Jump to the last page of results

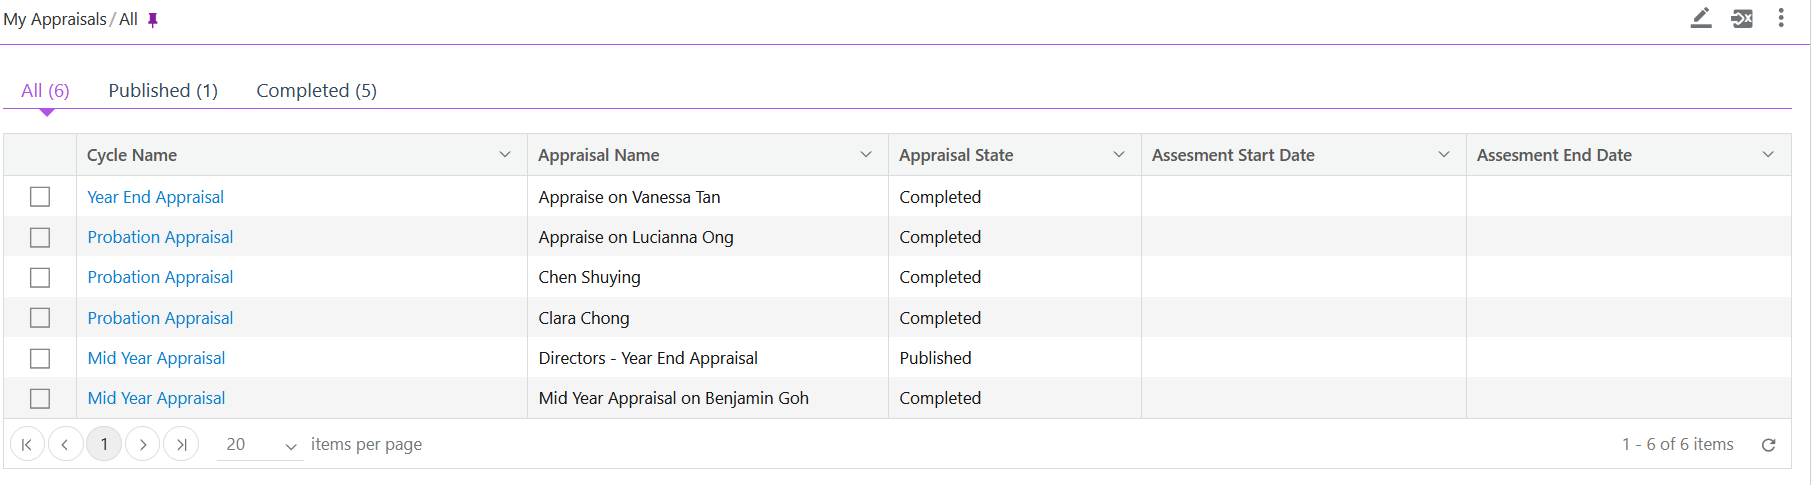click(181, 444)
